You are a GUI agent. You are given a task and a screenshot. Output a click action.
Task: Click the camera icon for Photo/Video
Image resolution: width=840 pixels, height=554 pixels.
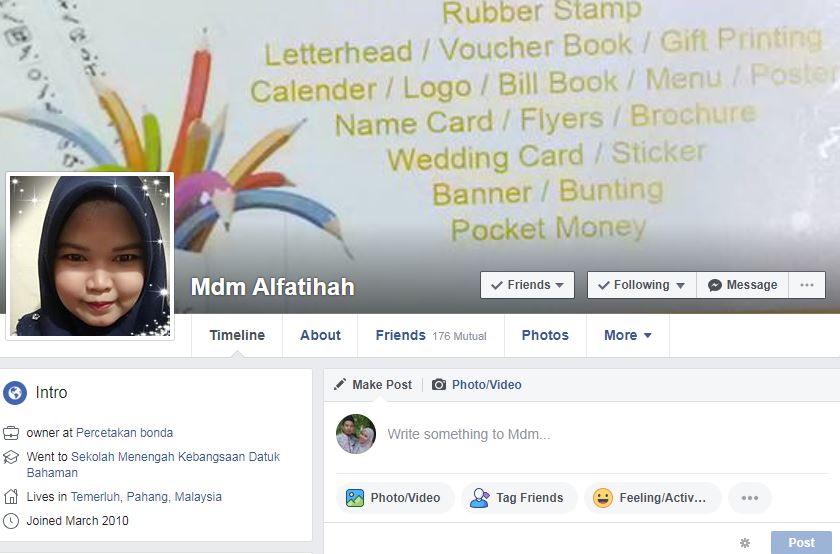click(439, 385)
